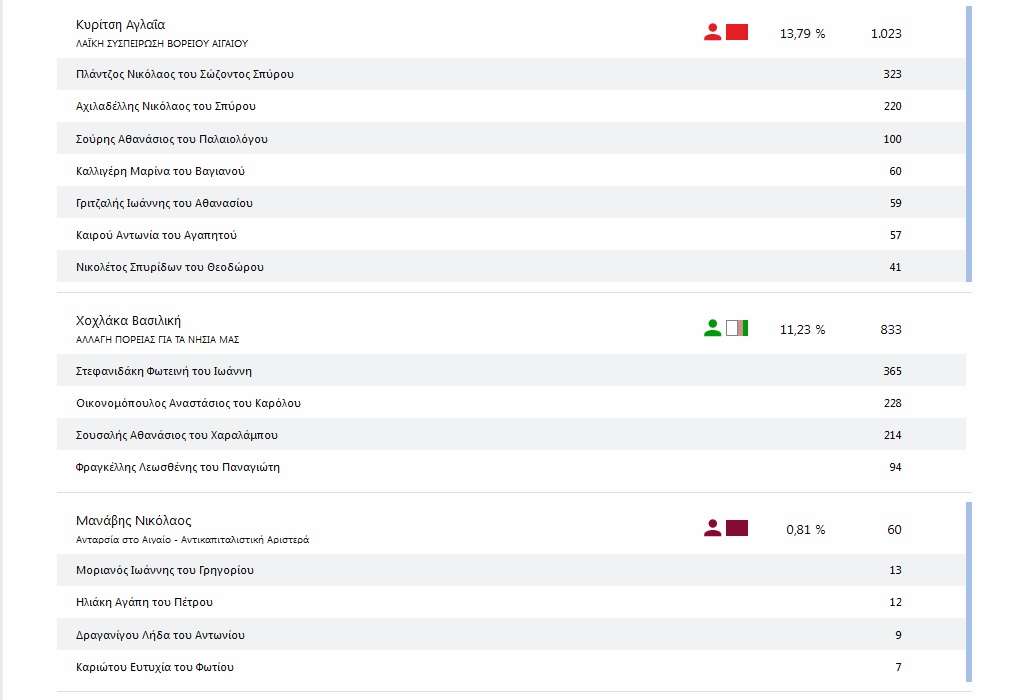Click the maroon party color swatch
Screen dimensions: 1026x700
click(737, 528)
